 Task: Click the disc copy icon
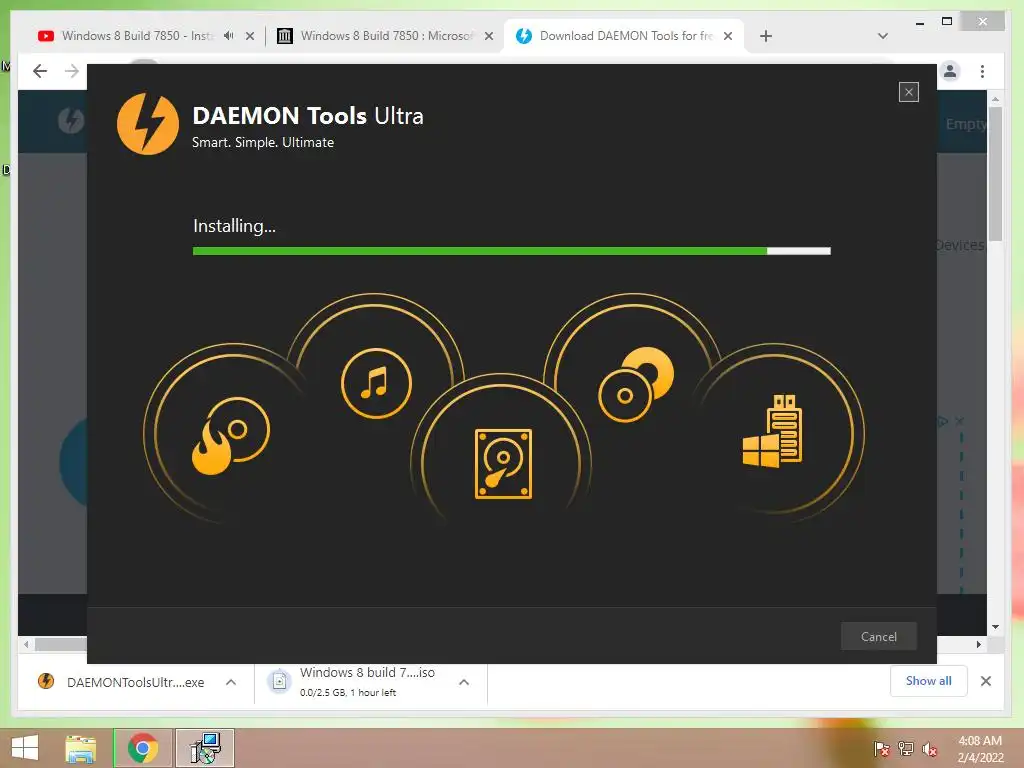[636, 384]
